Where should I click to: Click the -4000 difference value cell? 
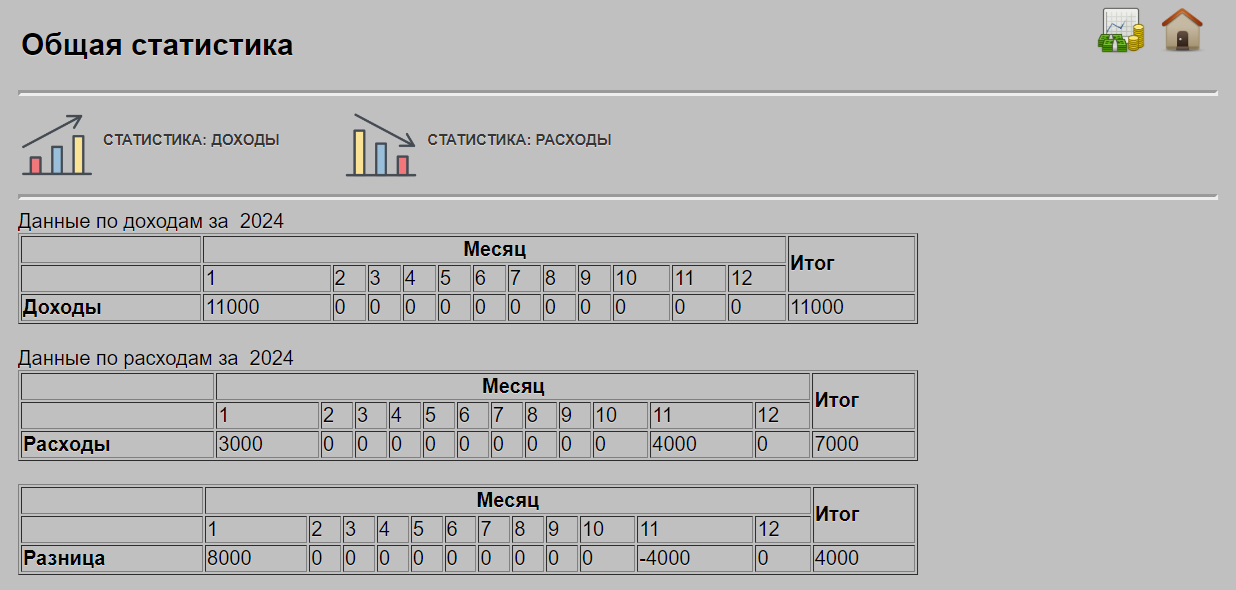694,558
